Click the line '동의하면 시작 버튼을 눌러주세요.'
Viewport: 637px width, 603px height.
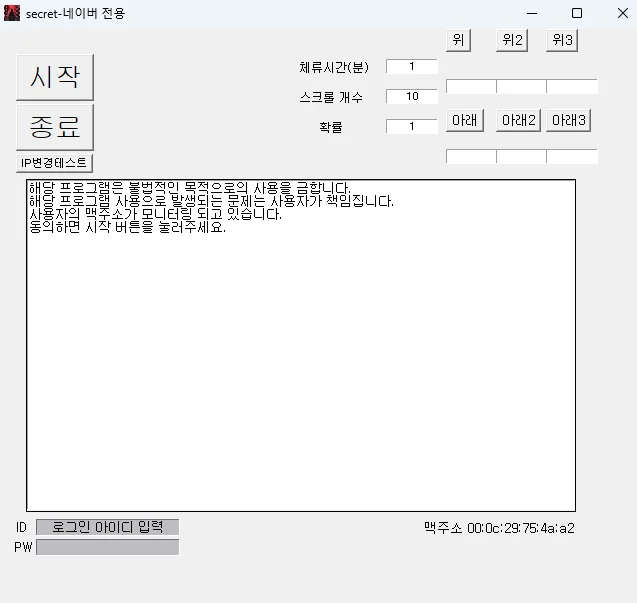pos(127,227)
